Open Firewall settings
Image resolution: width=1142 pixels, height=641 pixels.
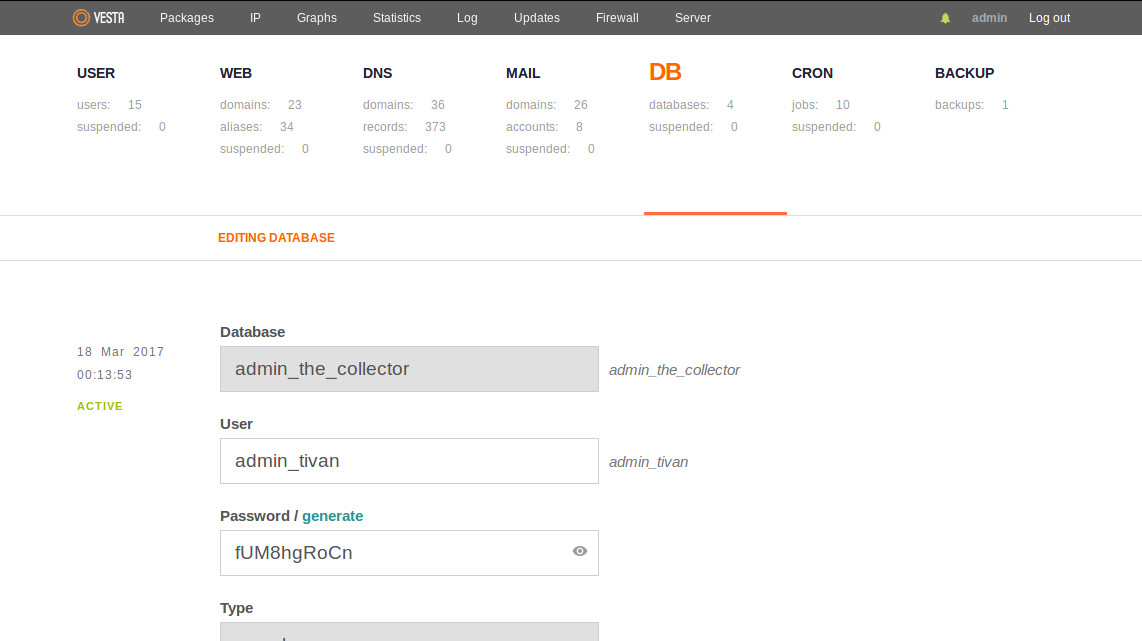tap(617, 18)
